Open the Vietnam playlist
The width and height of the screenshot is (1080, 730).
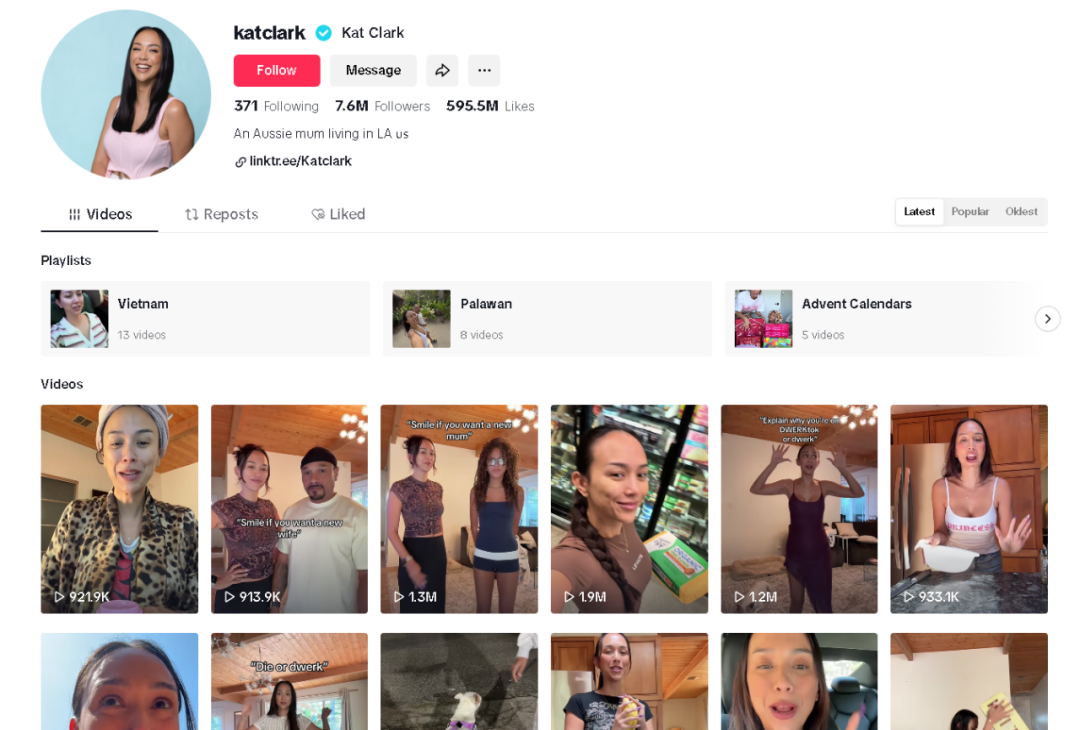(x=205, y=318)
